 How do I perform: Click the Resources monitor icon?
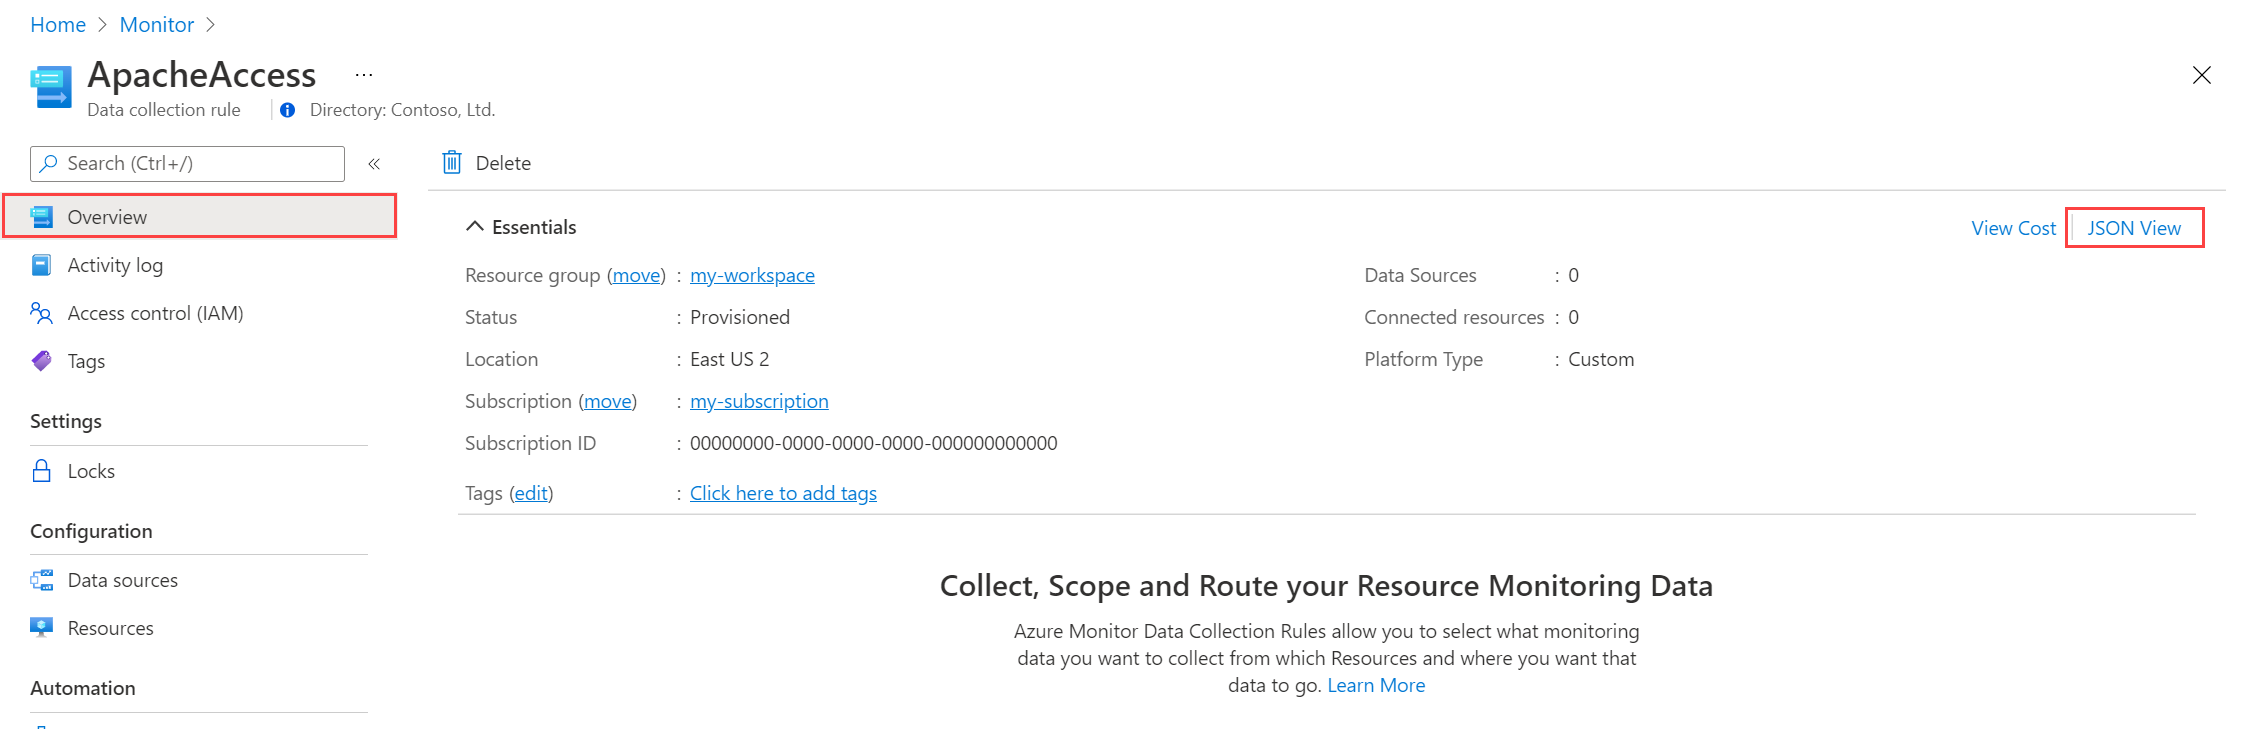pyautogui.click(x=42, y=628)
